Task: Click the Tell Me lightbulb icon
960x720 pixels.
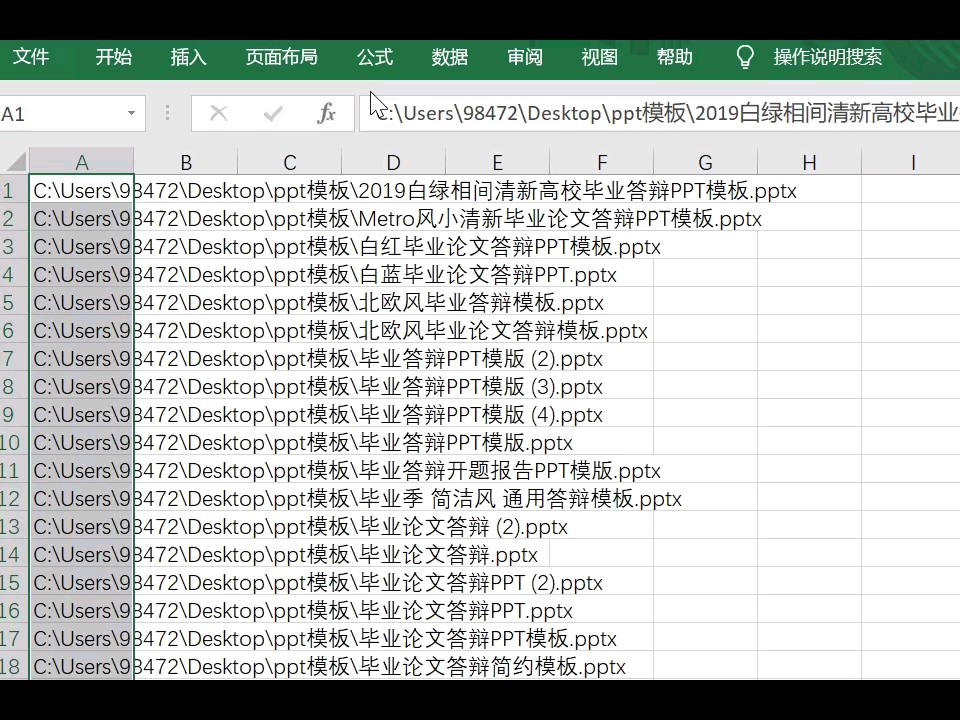Action: [x=745, y=57]
